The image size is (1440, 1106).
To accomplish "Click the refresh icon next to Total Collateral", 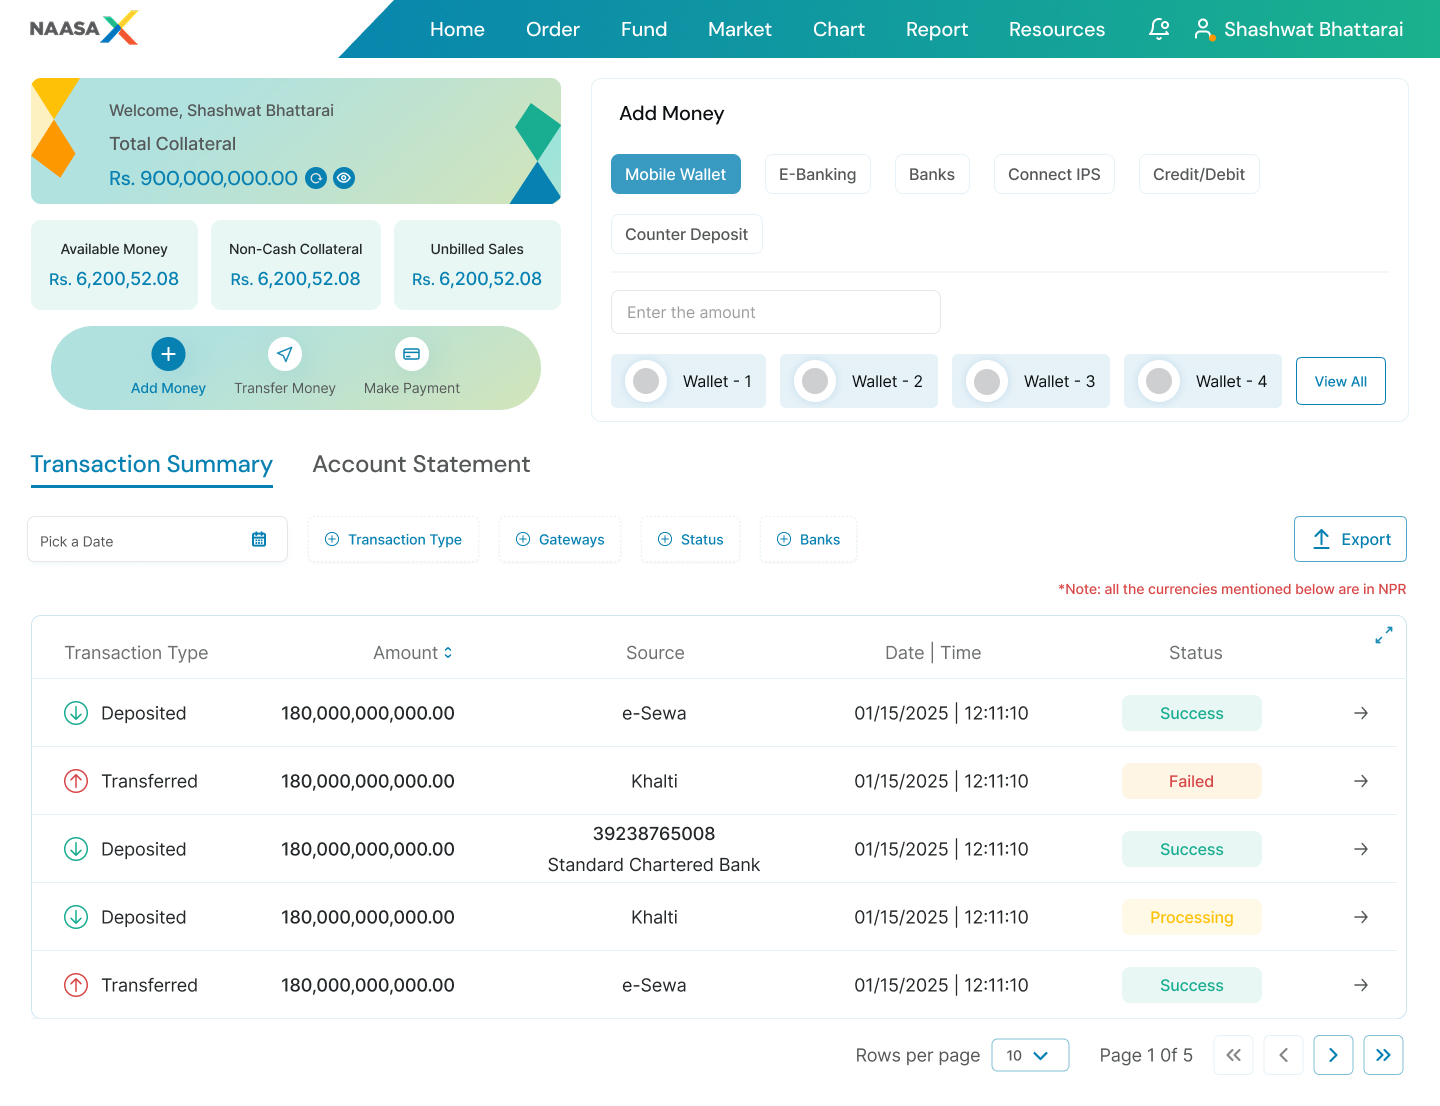I will (317, 178).
